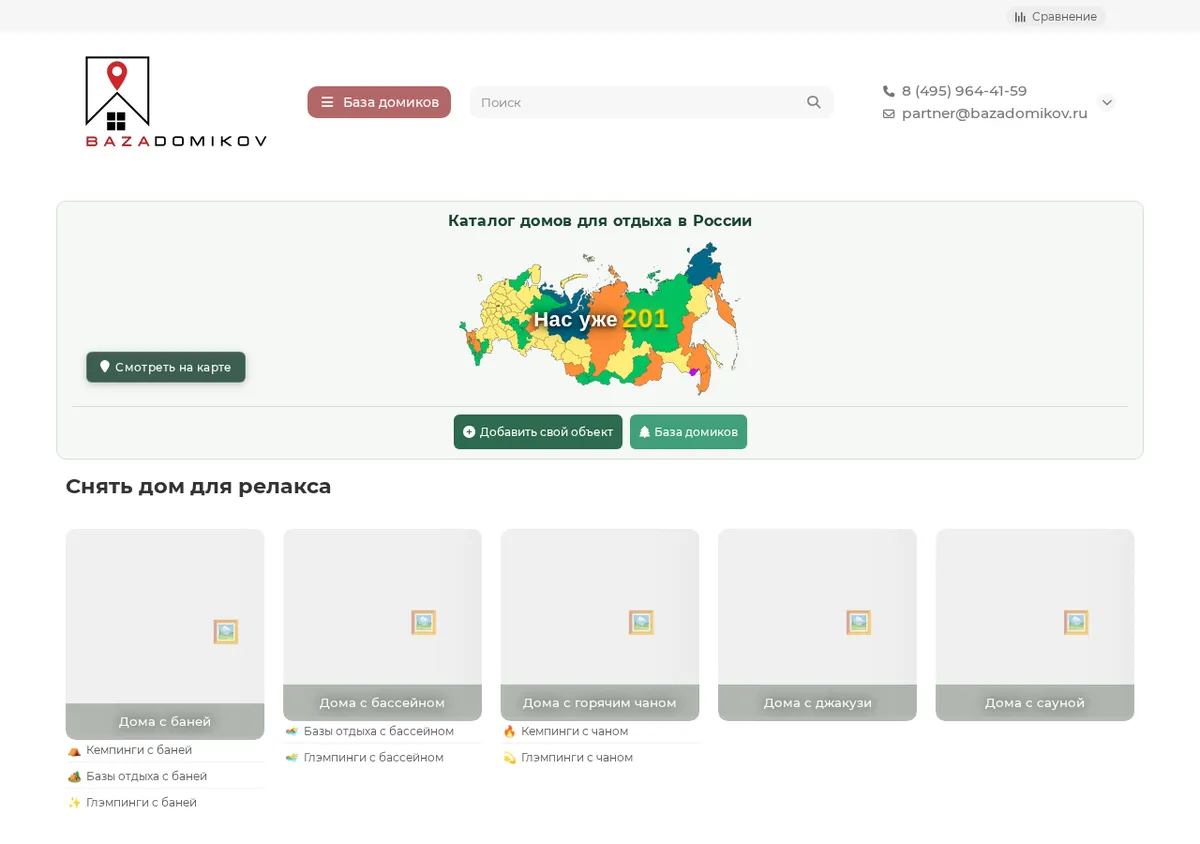Open Кемпинги с баней link

click(139, 750)
